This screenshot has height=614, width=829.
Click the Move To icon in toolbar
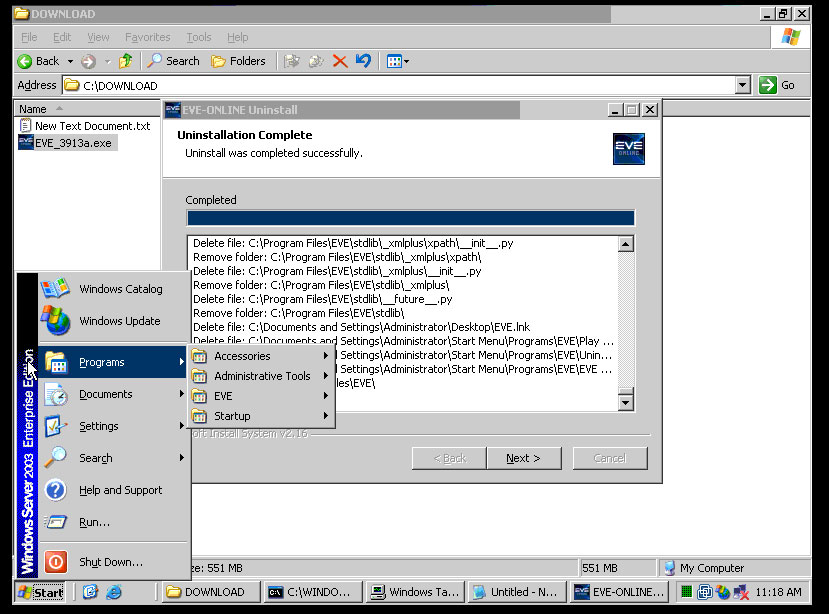291,61
